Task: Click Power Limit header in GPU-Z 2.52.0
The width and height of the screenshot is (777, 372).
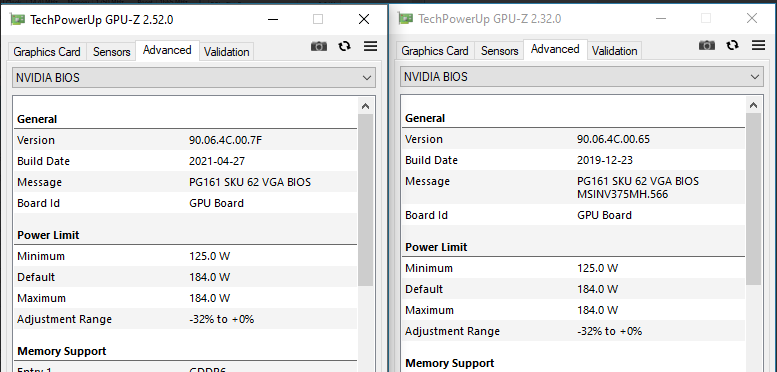Action: [48, 235]
